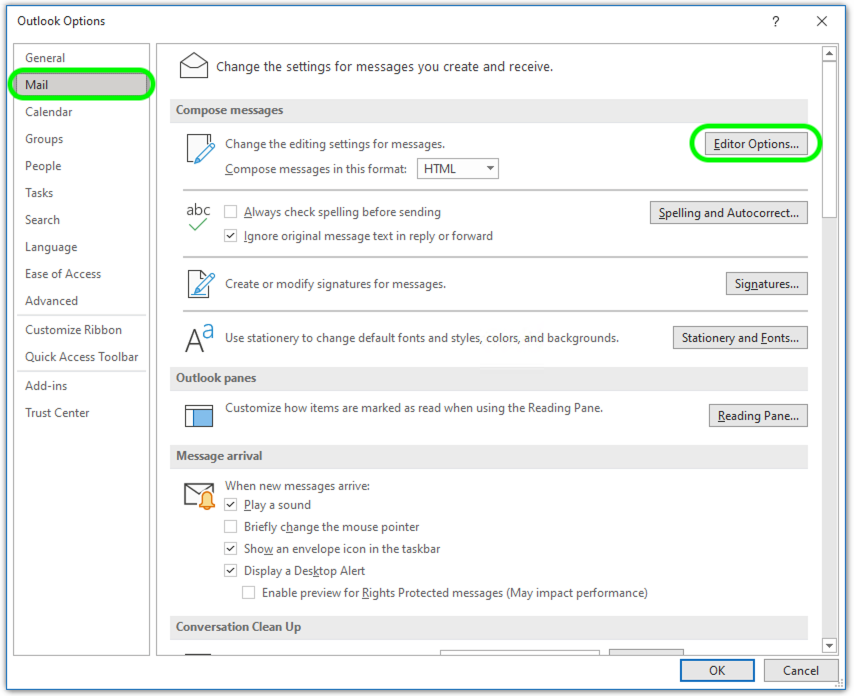Image resolution: width=858 pixels, height=696 pixels.
Task: Select Mail category in sidebar
Action: tap(81, 85)
